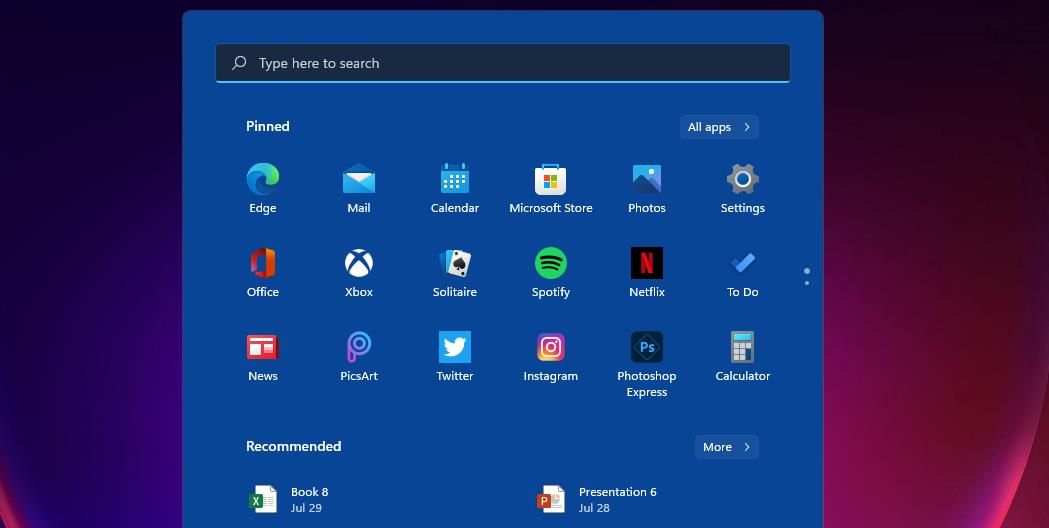This screenshot has width=1049, height=528.
Task: Launch the Calculator app
Action: click(x=743, y=357)
